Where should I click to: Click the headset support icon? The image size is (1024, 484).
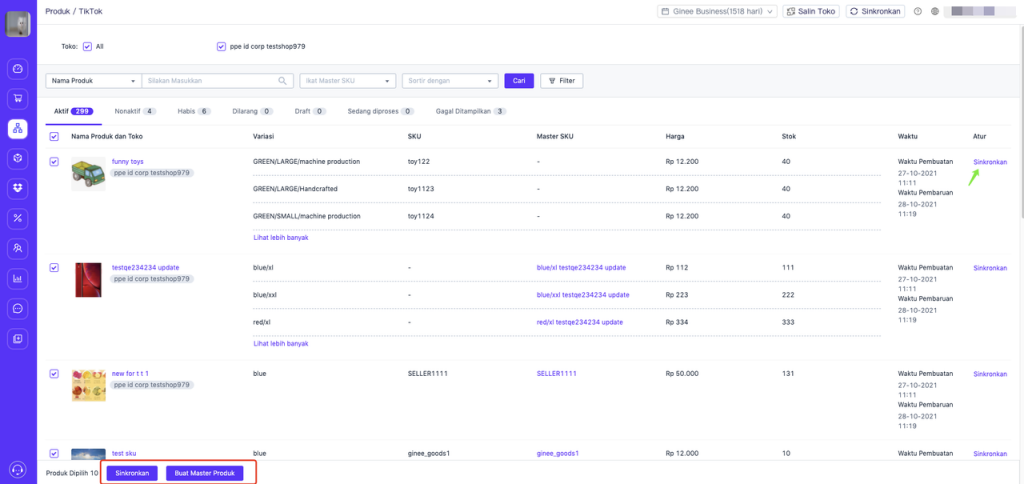(x=18, y=470)
